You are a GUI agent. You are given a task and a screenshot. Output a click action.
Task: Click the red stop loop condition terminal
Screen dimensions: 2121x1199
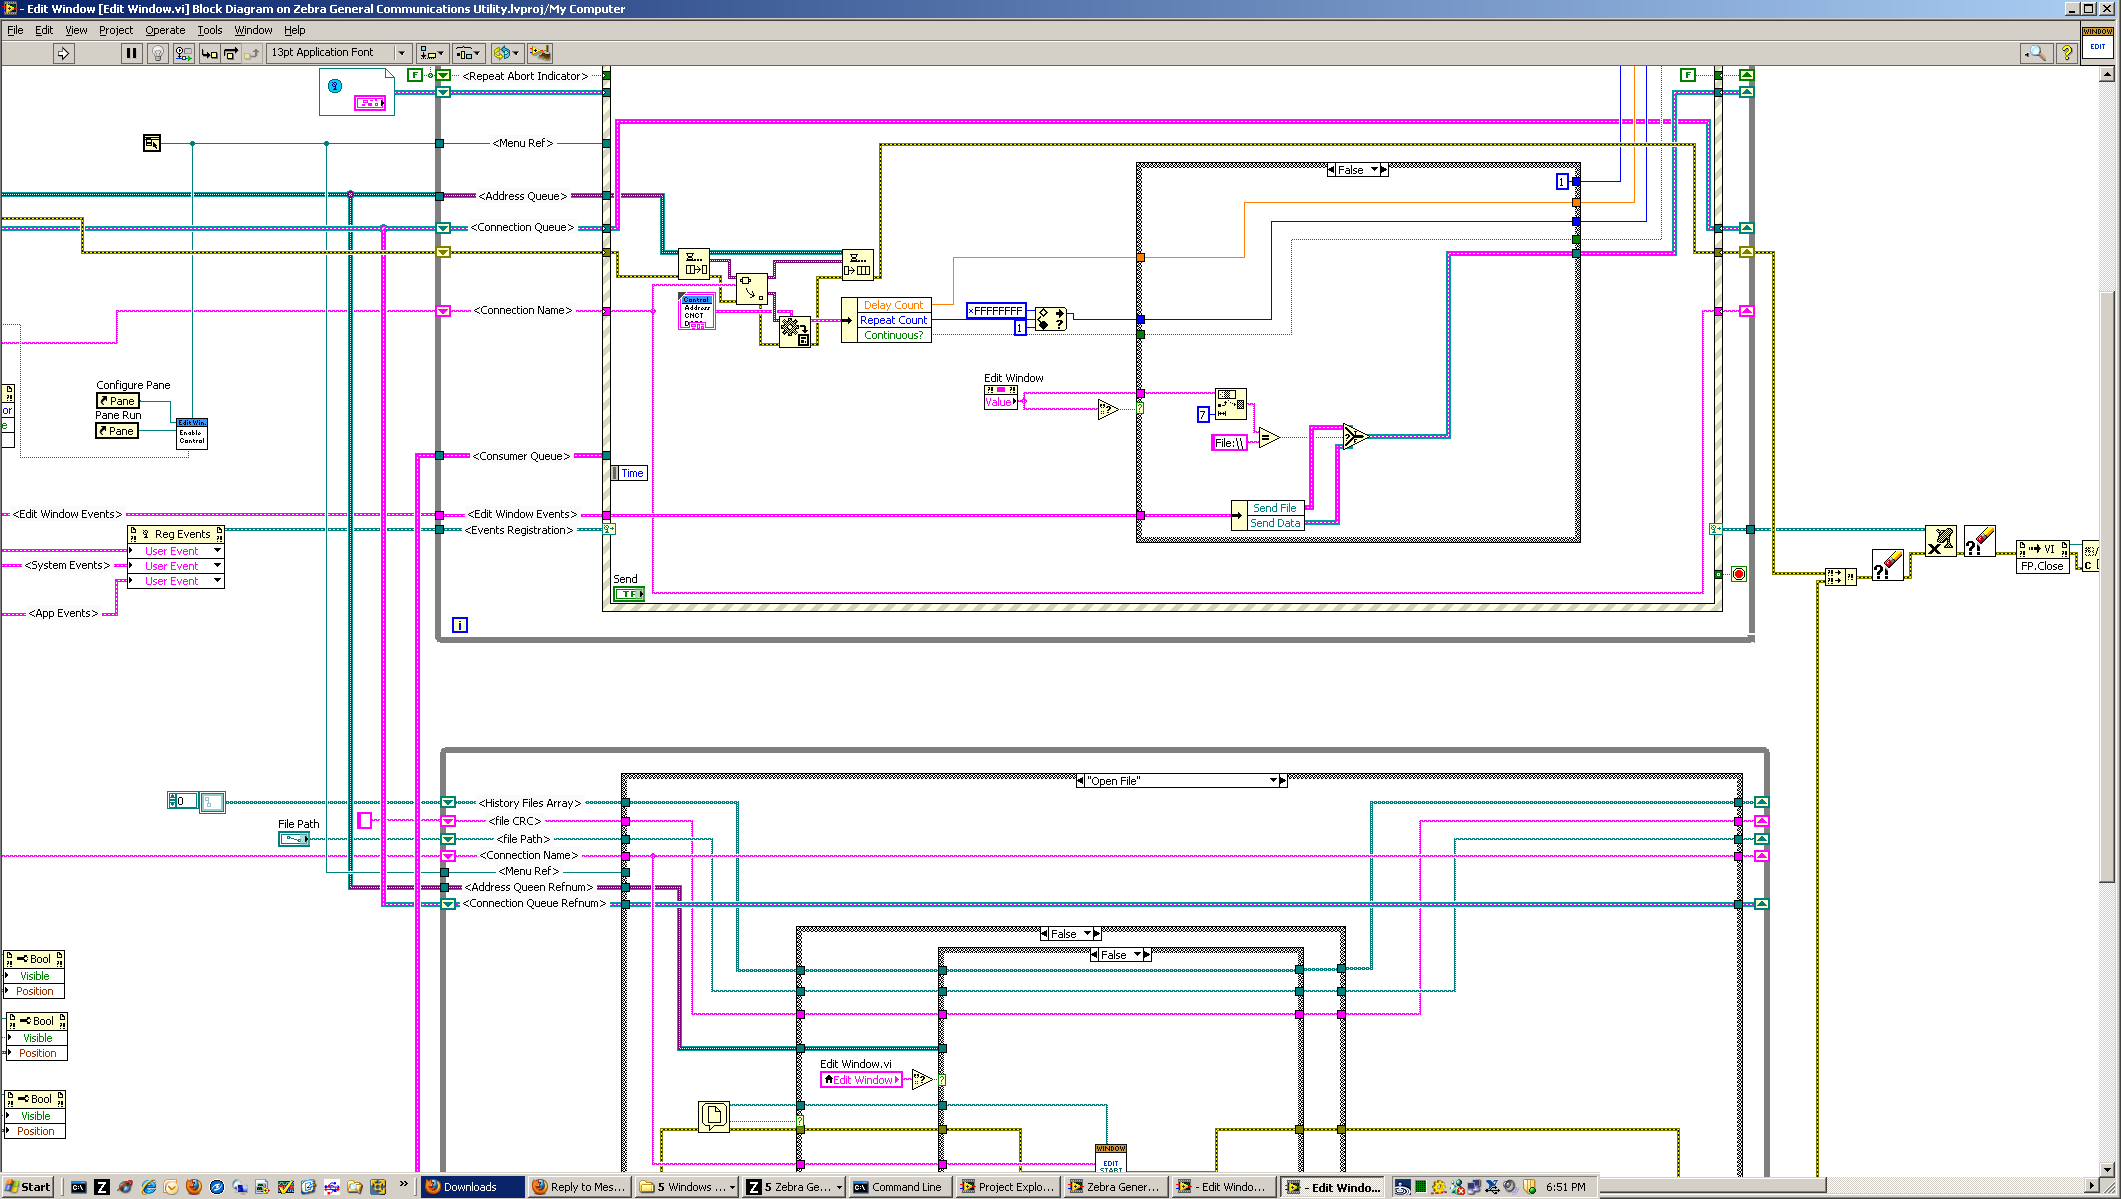(1739, 574)
